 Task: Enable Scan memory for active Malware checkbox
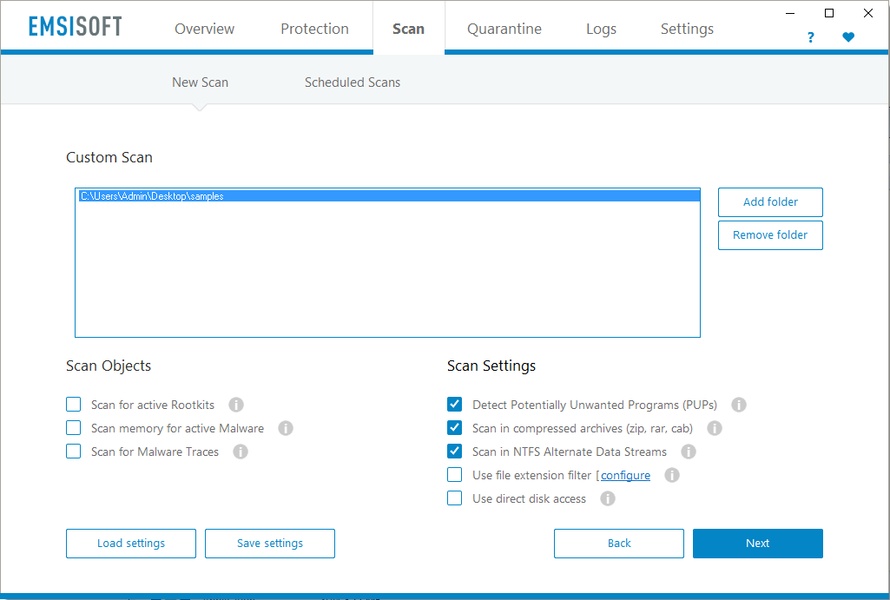73,427
